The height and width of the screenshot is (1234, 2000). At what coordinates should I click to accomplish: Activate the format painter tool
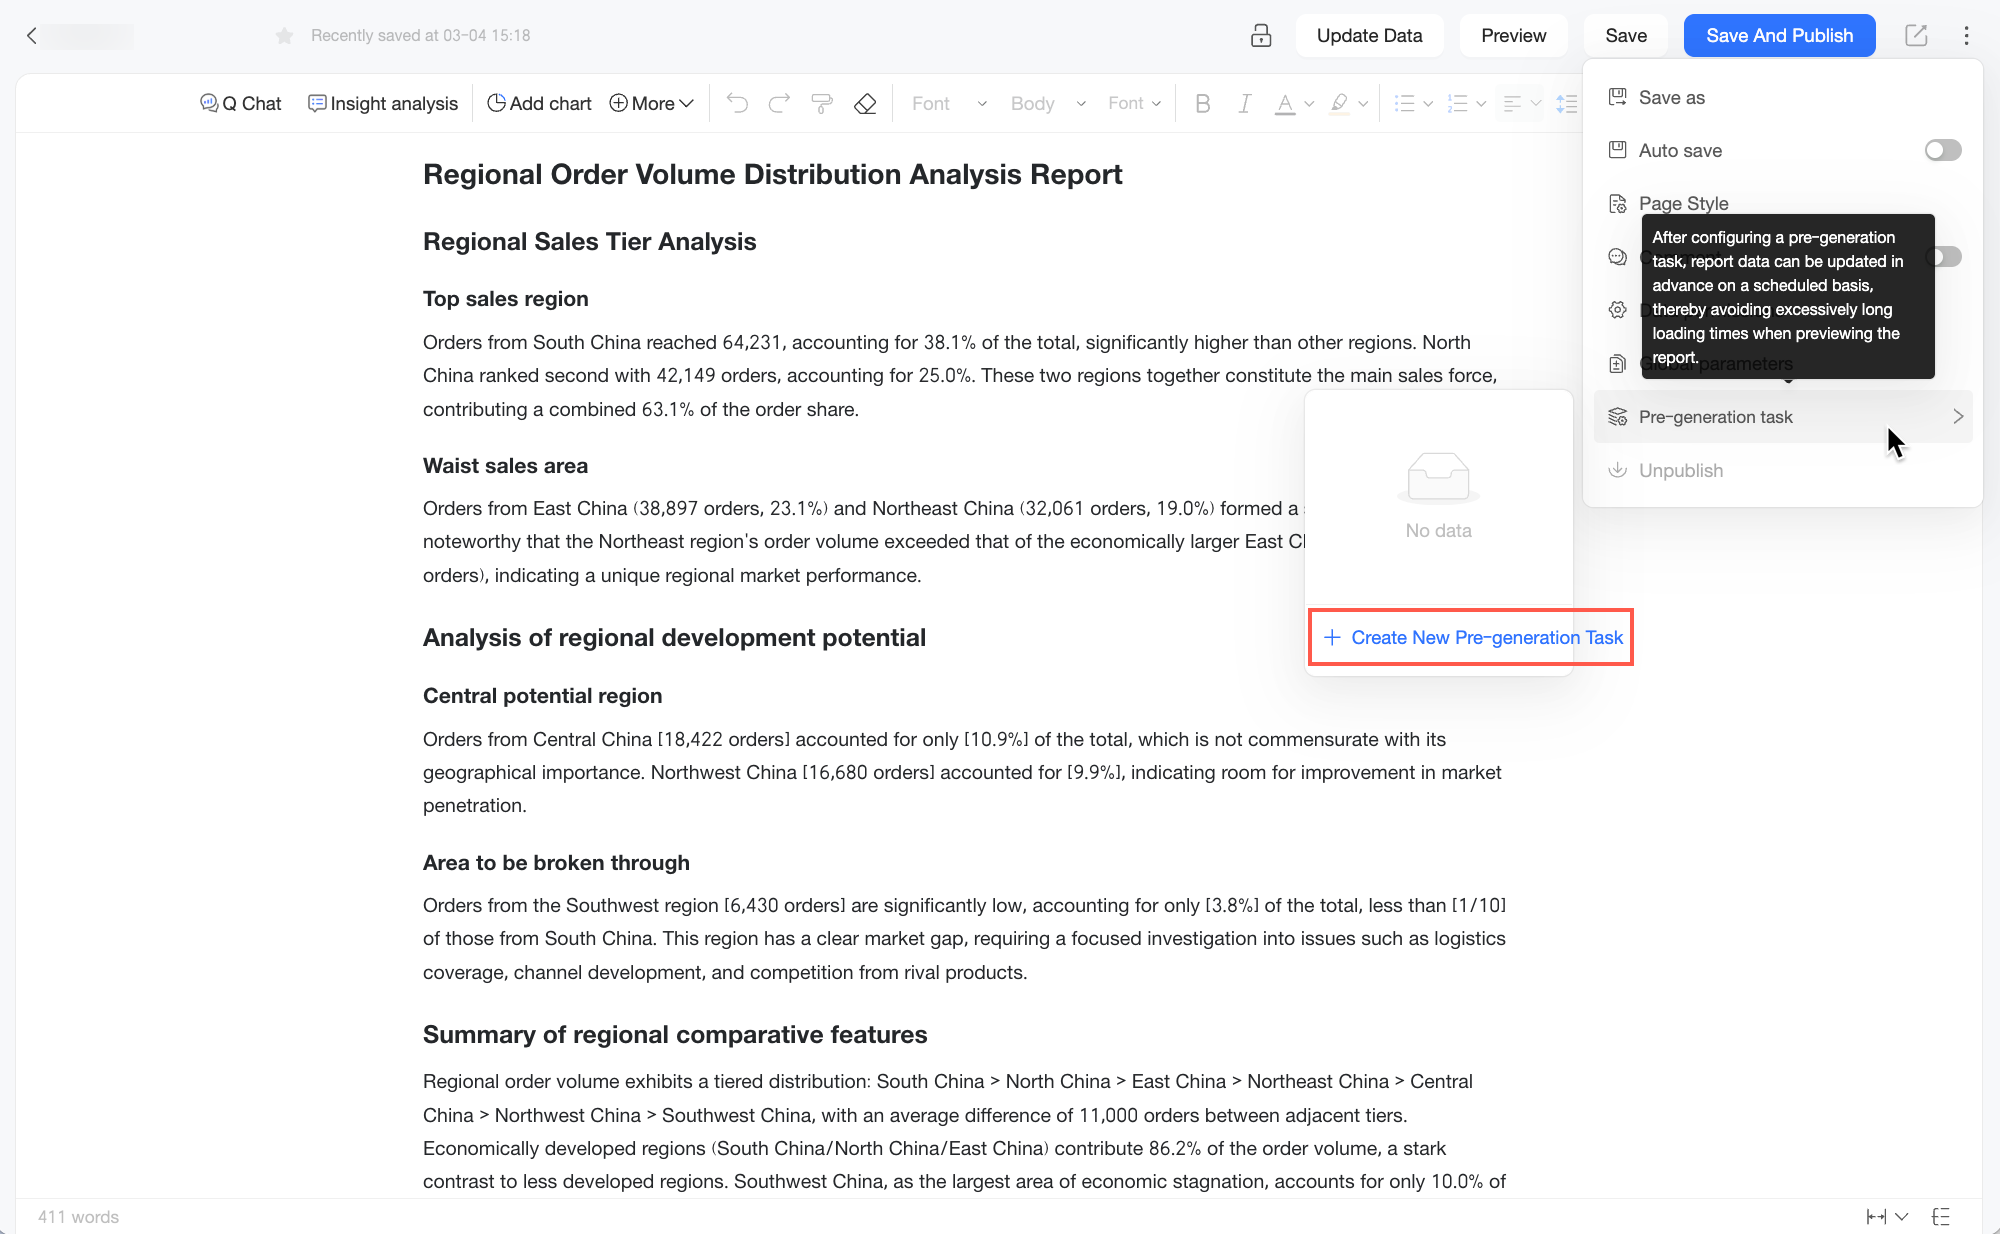(822, 103)
